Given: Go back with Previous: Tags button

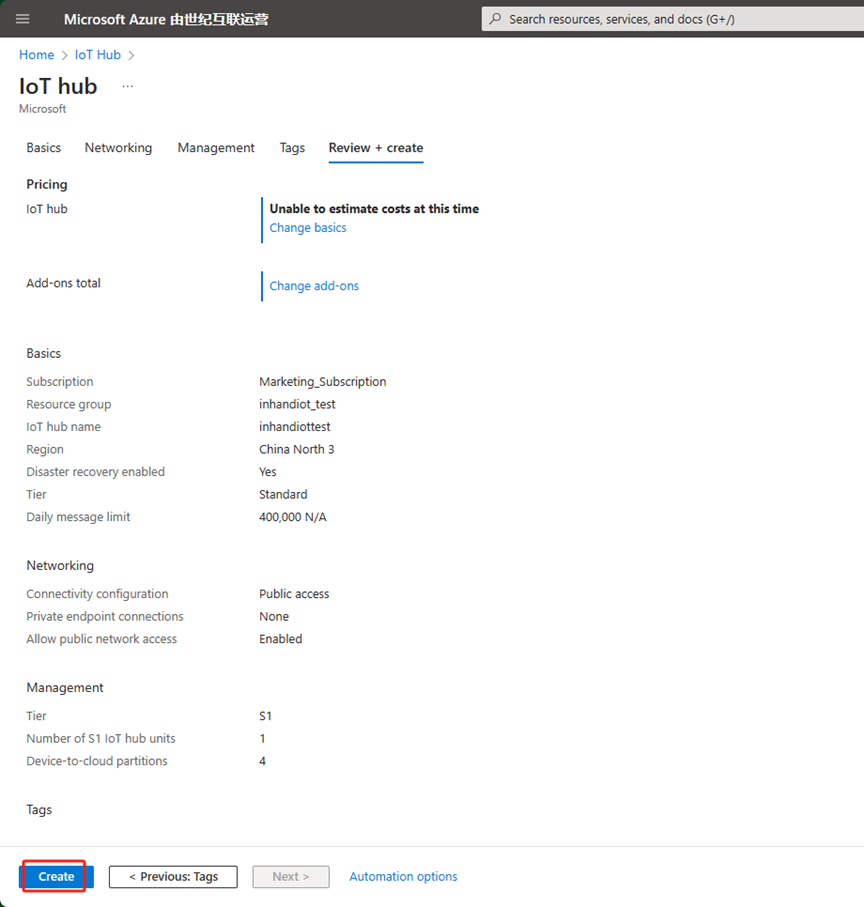Looking at the screenshot, I should pos(173,877).
